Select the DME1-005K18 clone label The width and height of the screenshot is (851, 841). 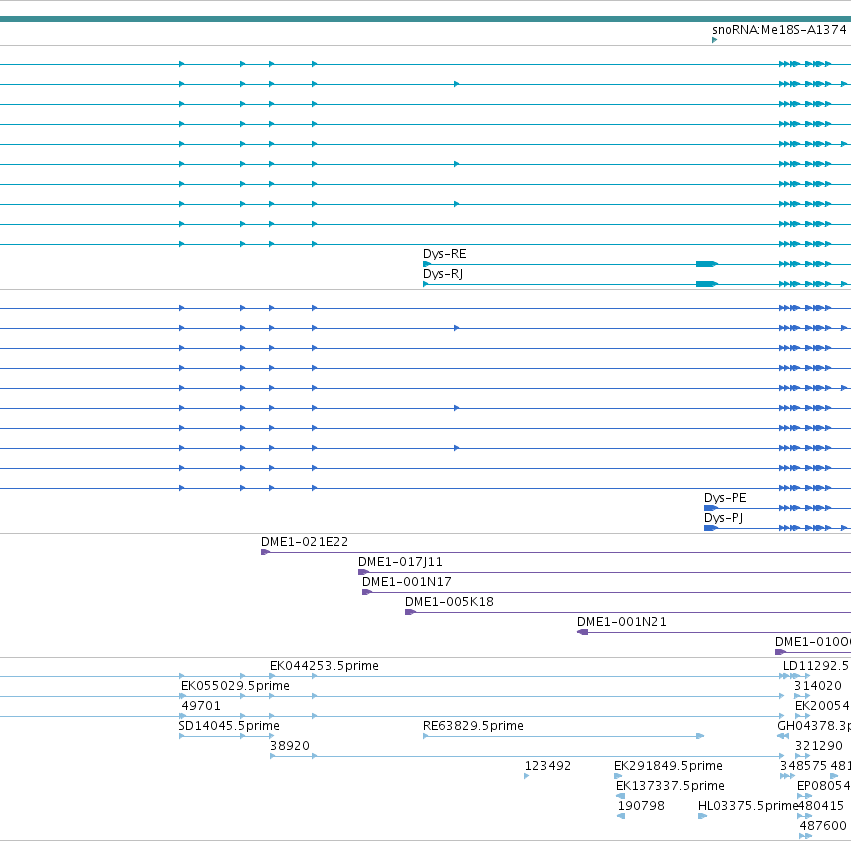point(449,602)
